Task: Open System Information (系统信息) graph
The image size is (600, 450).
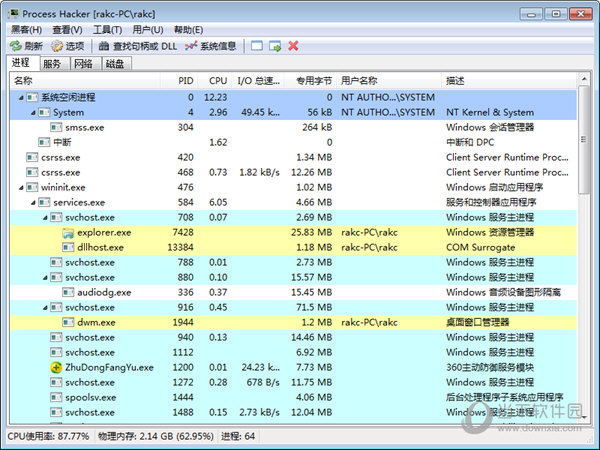Action: pyautogui.click(x=210, y=46)
